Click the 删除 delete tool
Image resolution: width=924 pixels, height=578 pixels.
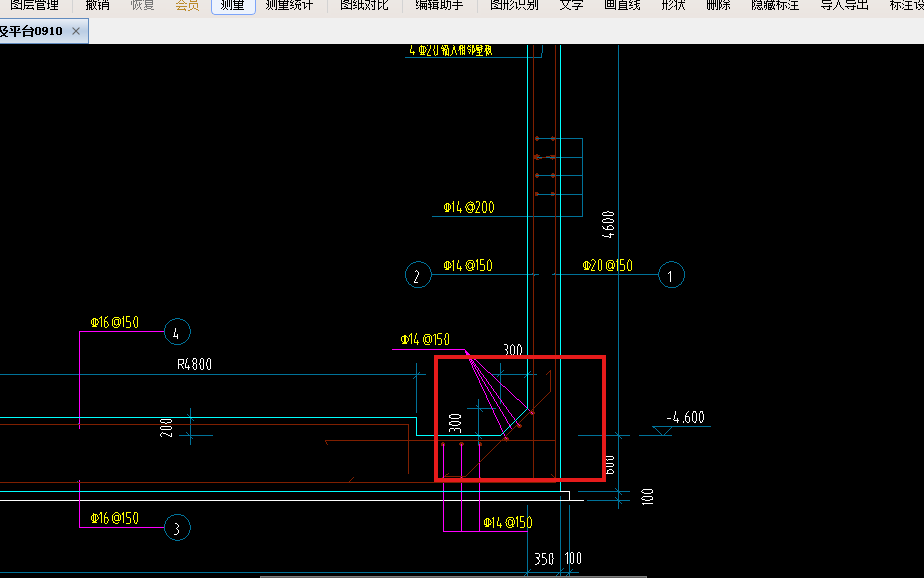[x=718, y=6]
